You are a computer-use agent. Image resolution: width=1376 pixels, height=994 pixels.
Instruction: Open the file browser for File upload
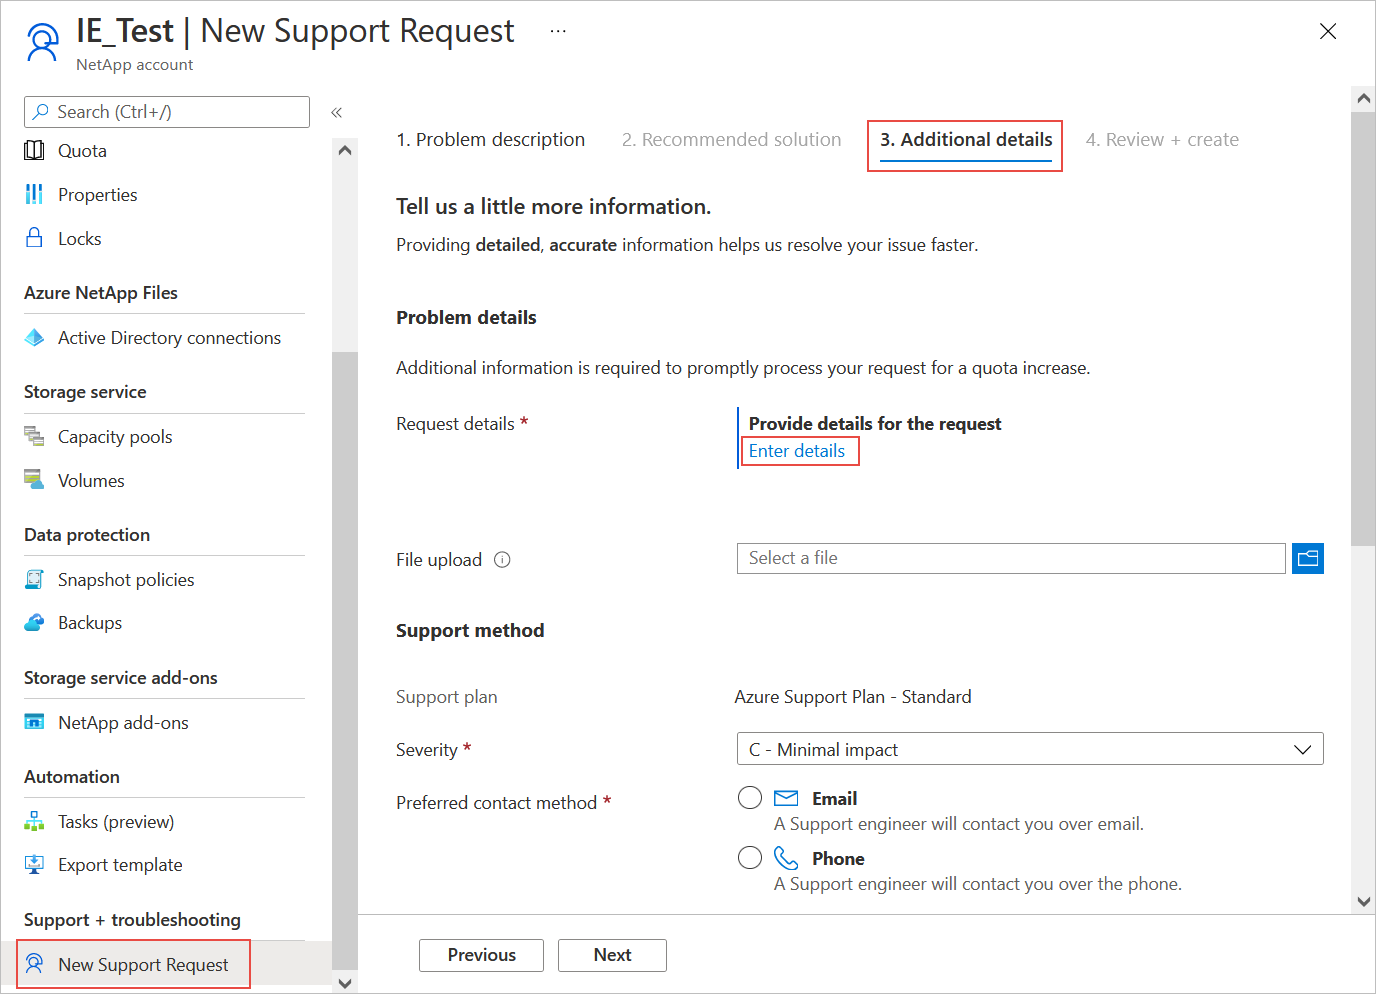1307,558
